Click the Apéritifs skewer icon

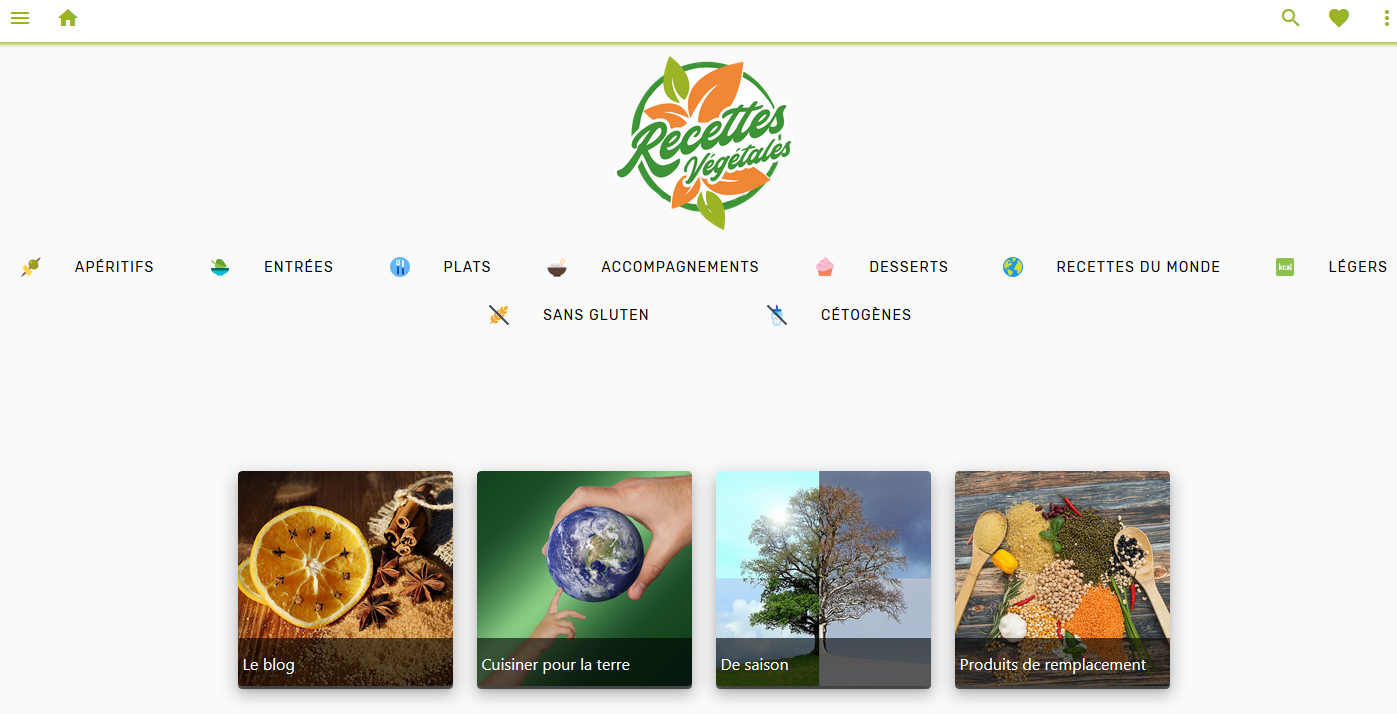point(31,267)
